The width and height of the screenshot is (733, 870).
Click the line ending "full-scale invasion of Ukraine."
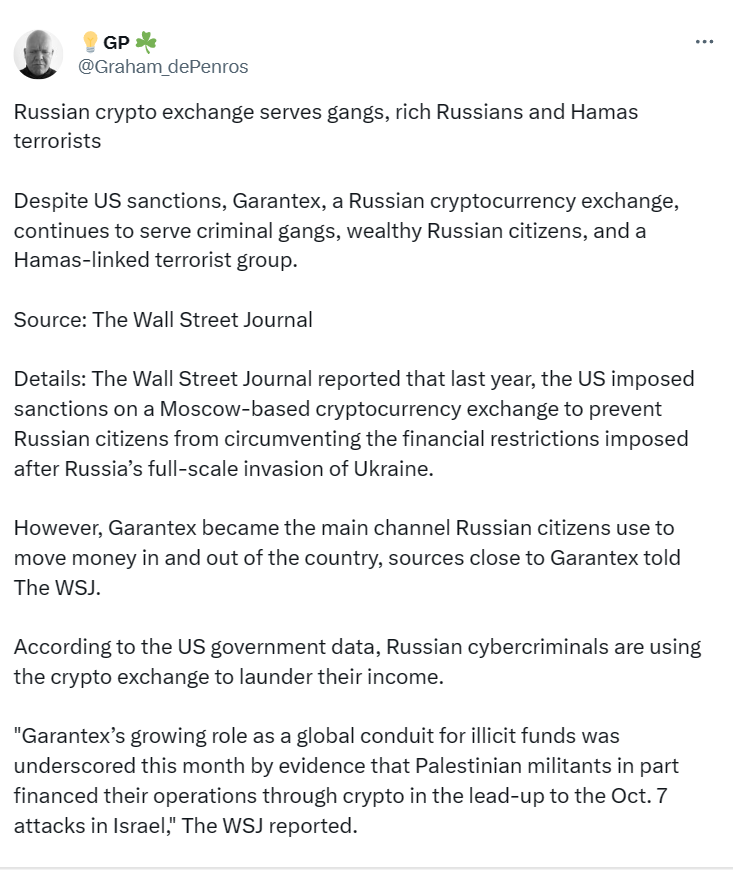(x=224, y=468)
